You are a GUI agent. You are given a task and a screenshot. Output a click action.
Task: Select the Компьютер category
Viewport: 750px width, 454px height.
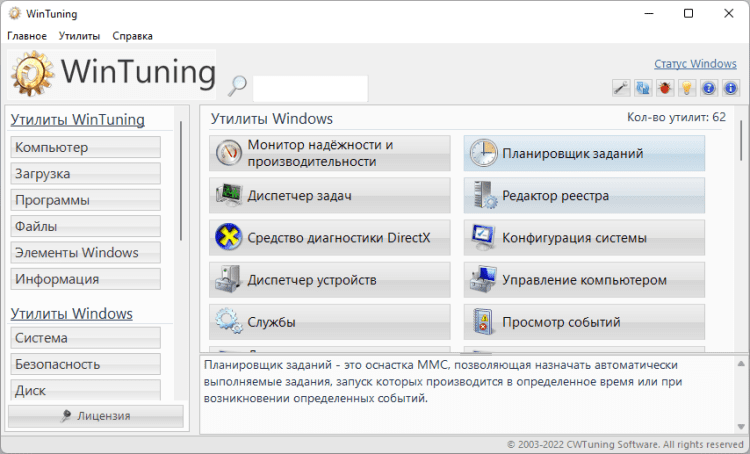[86, 147]
